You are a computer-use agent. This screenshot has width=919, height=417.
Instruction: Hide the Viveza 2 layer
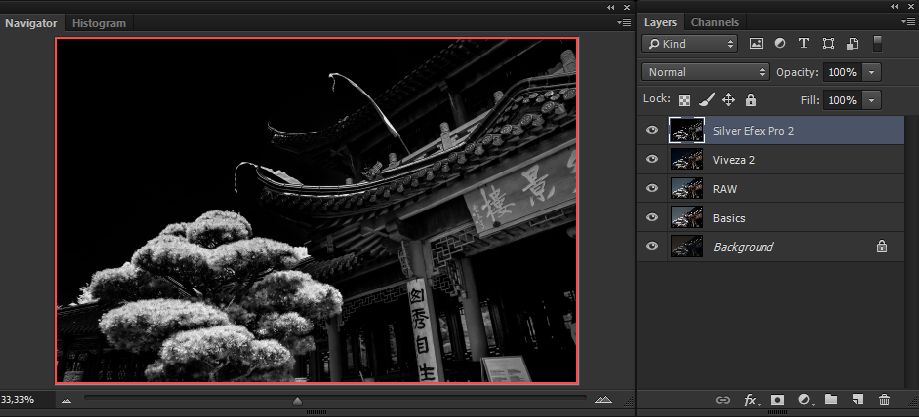pyautogui.click(x=652, y=159)
